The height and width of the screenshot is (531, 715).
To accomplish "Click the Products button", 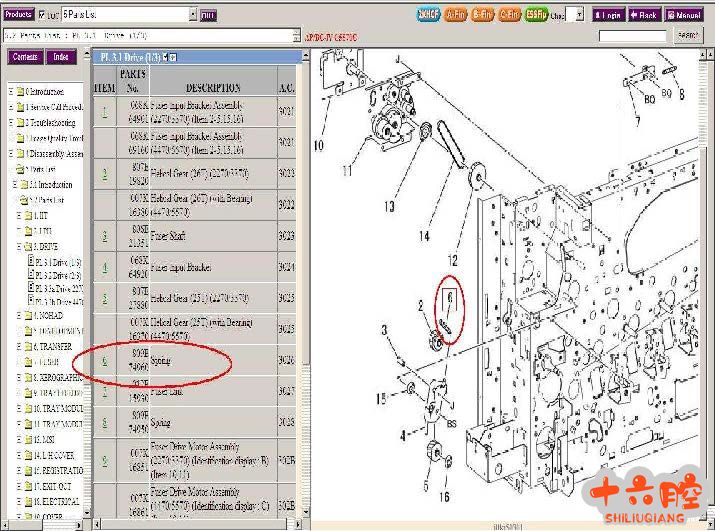I will point(18,15).
